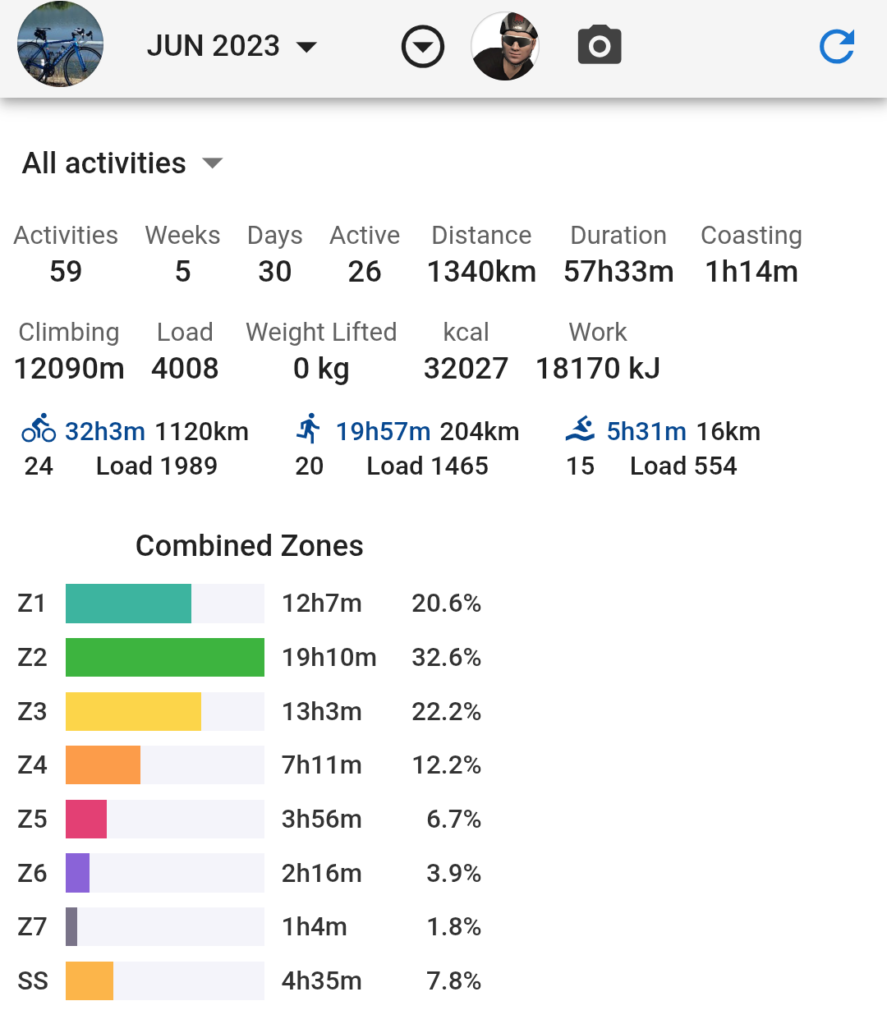
Task: Open the 32h3m cycling duration link
Action: 105,432
